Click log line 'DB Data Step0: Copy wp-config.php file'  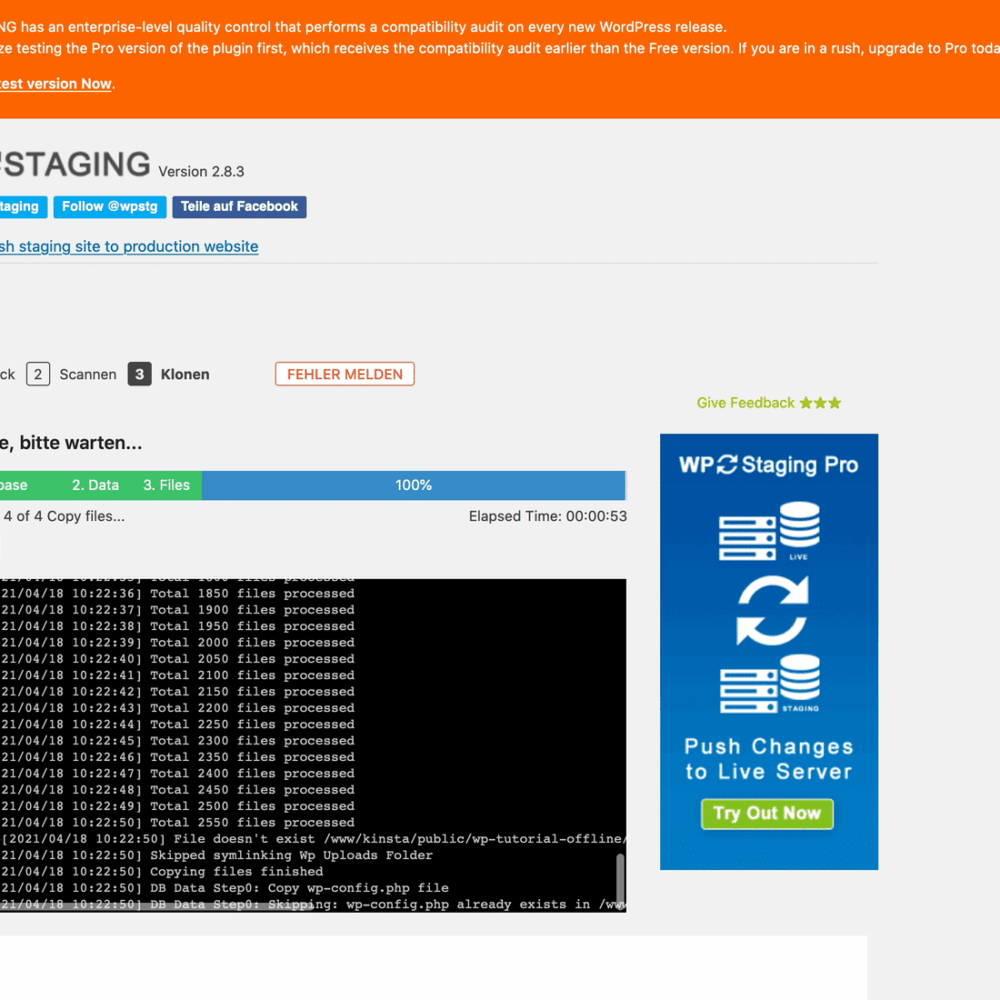coord(299,888)
